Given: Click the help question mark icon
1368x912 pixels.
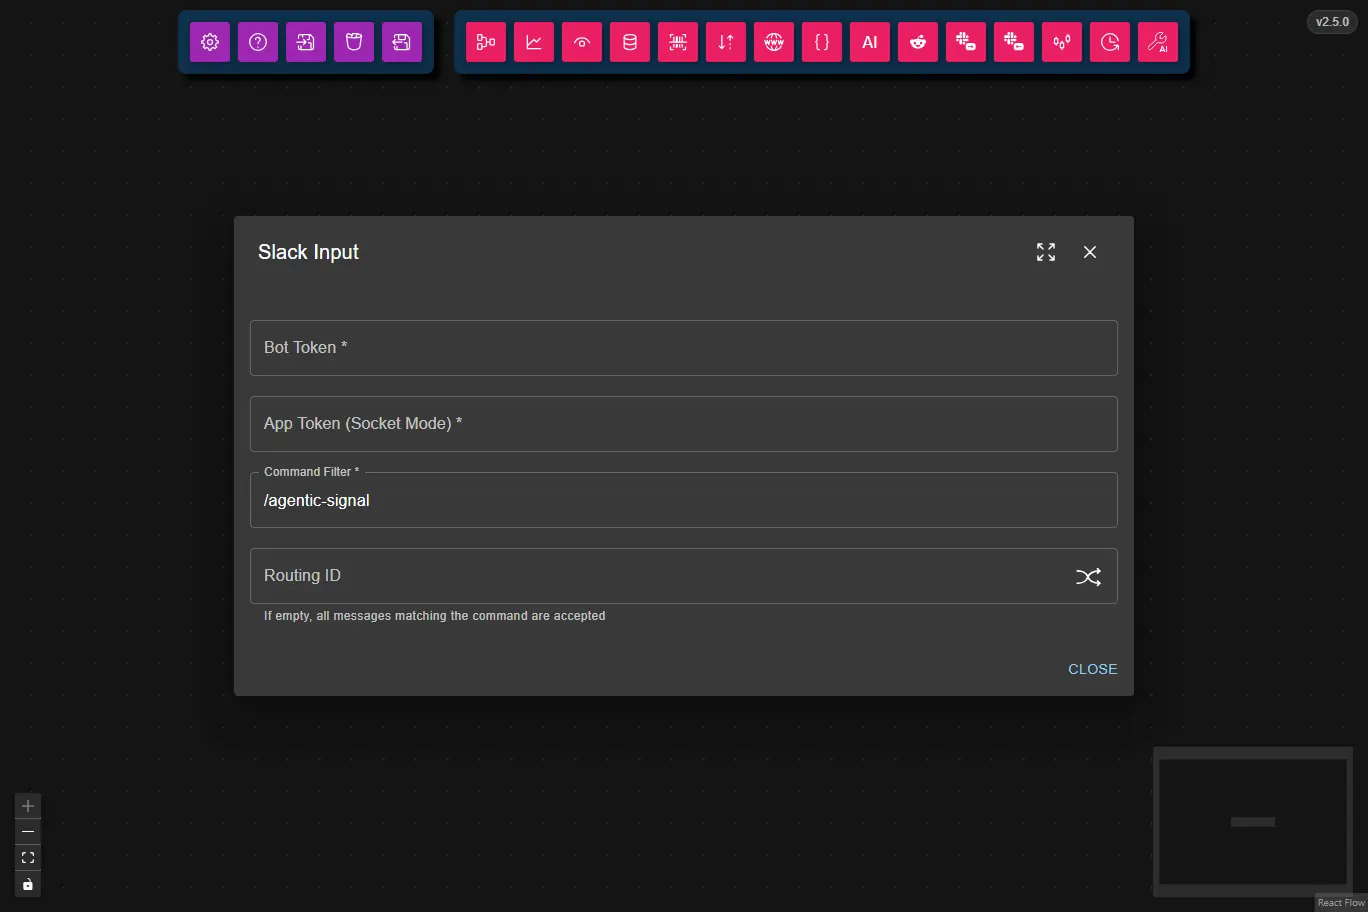Looking at the screenshot, I should point(258,42).
